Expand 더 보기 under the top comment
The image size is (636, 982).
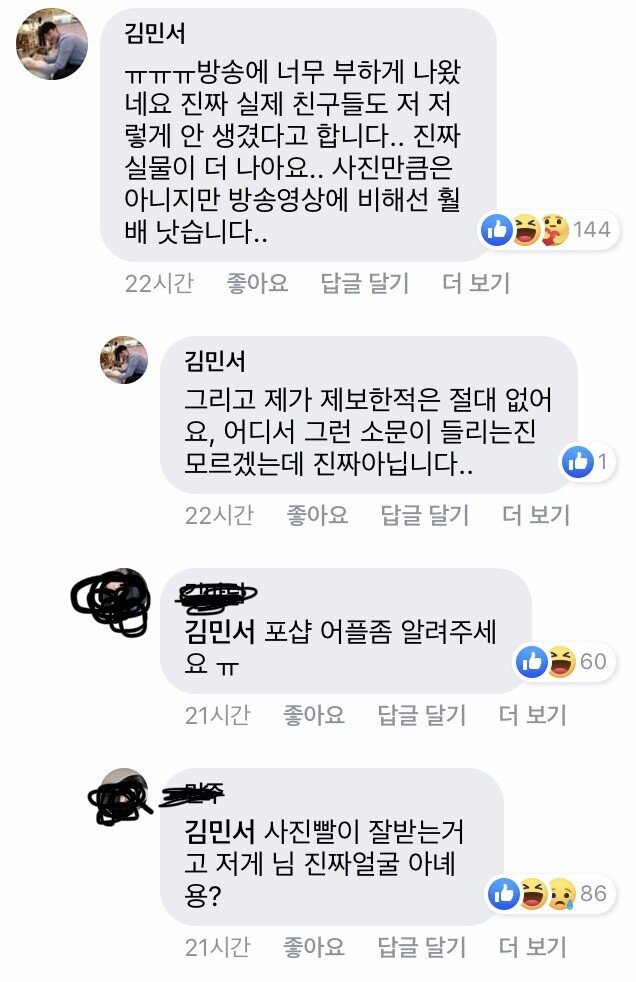point(476,283)
